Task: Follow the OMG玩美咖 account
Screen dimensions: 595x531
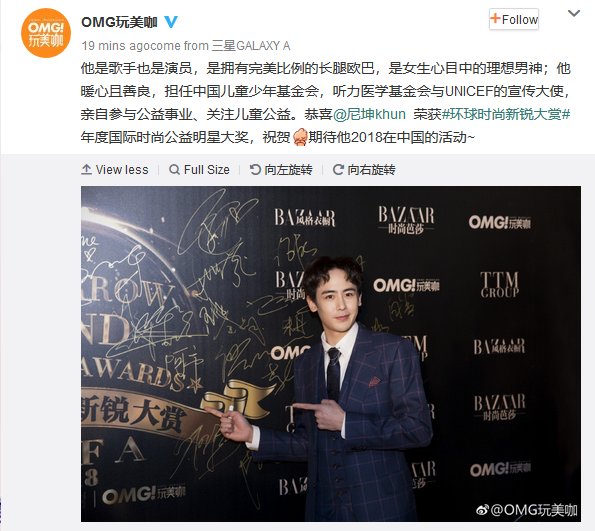Action: coord(514,19)
